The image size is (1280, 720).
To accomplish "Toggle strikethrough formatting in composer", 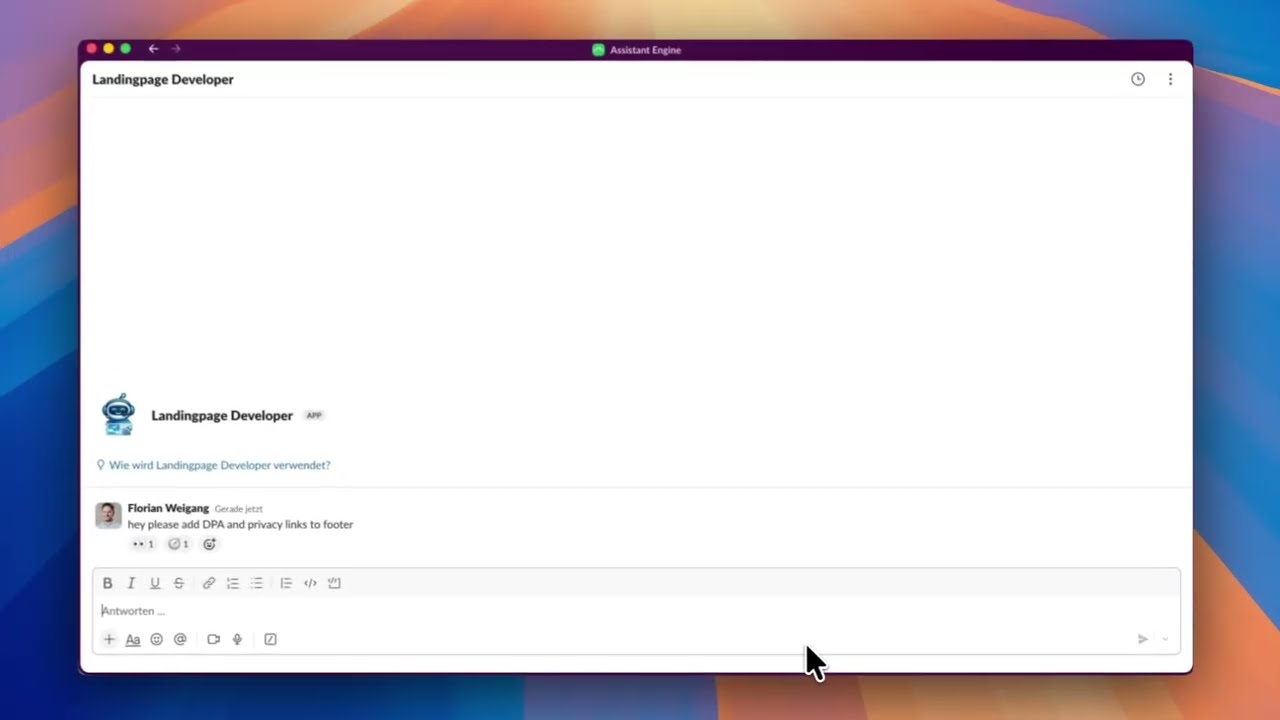I will click(179, 583).
